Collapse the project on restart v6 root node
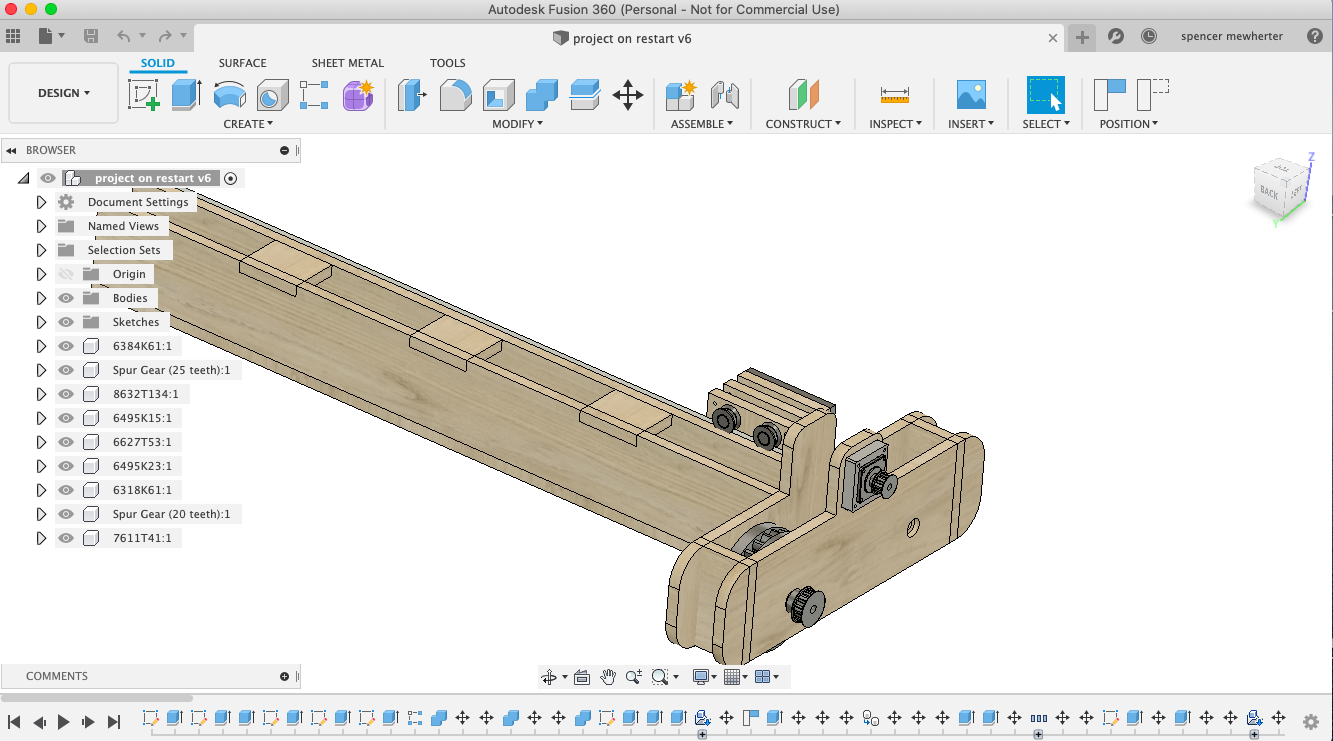 click(23, 178)
